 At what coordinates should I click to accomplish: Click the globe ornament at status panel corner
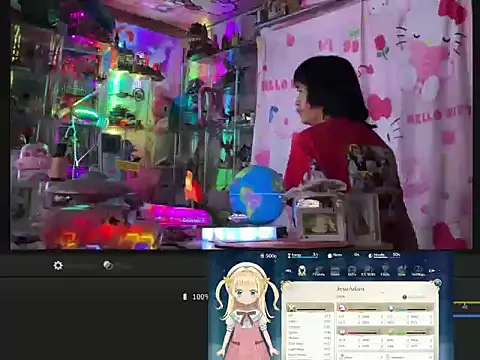(437, 283)
